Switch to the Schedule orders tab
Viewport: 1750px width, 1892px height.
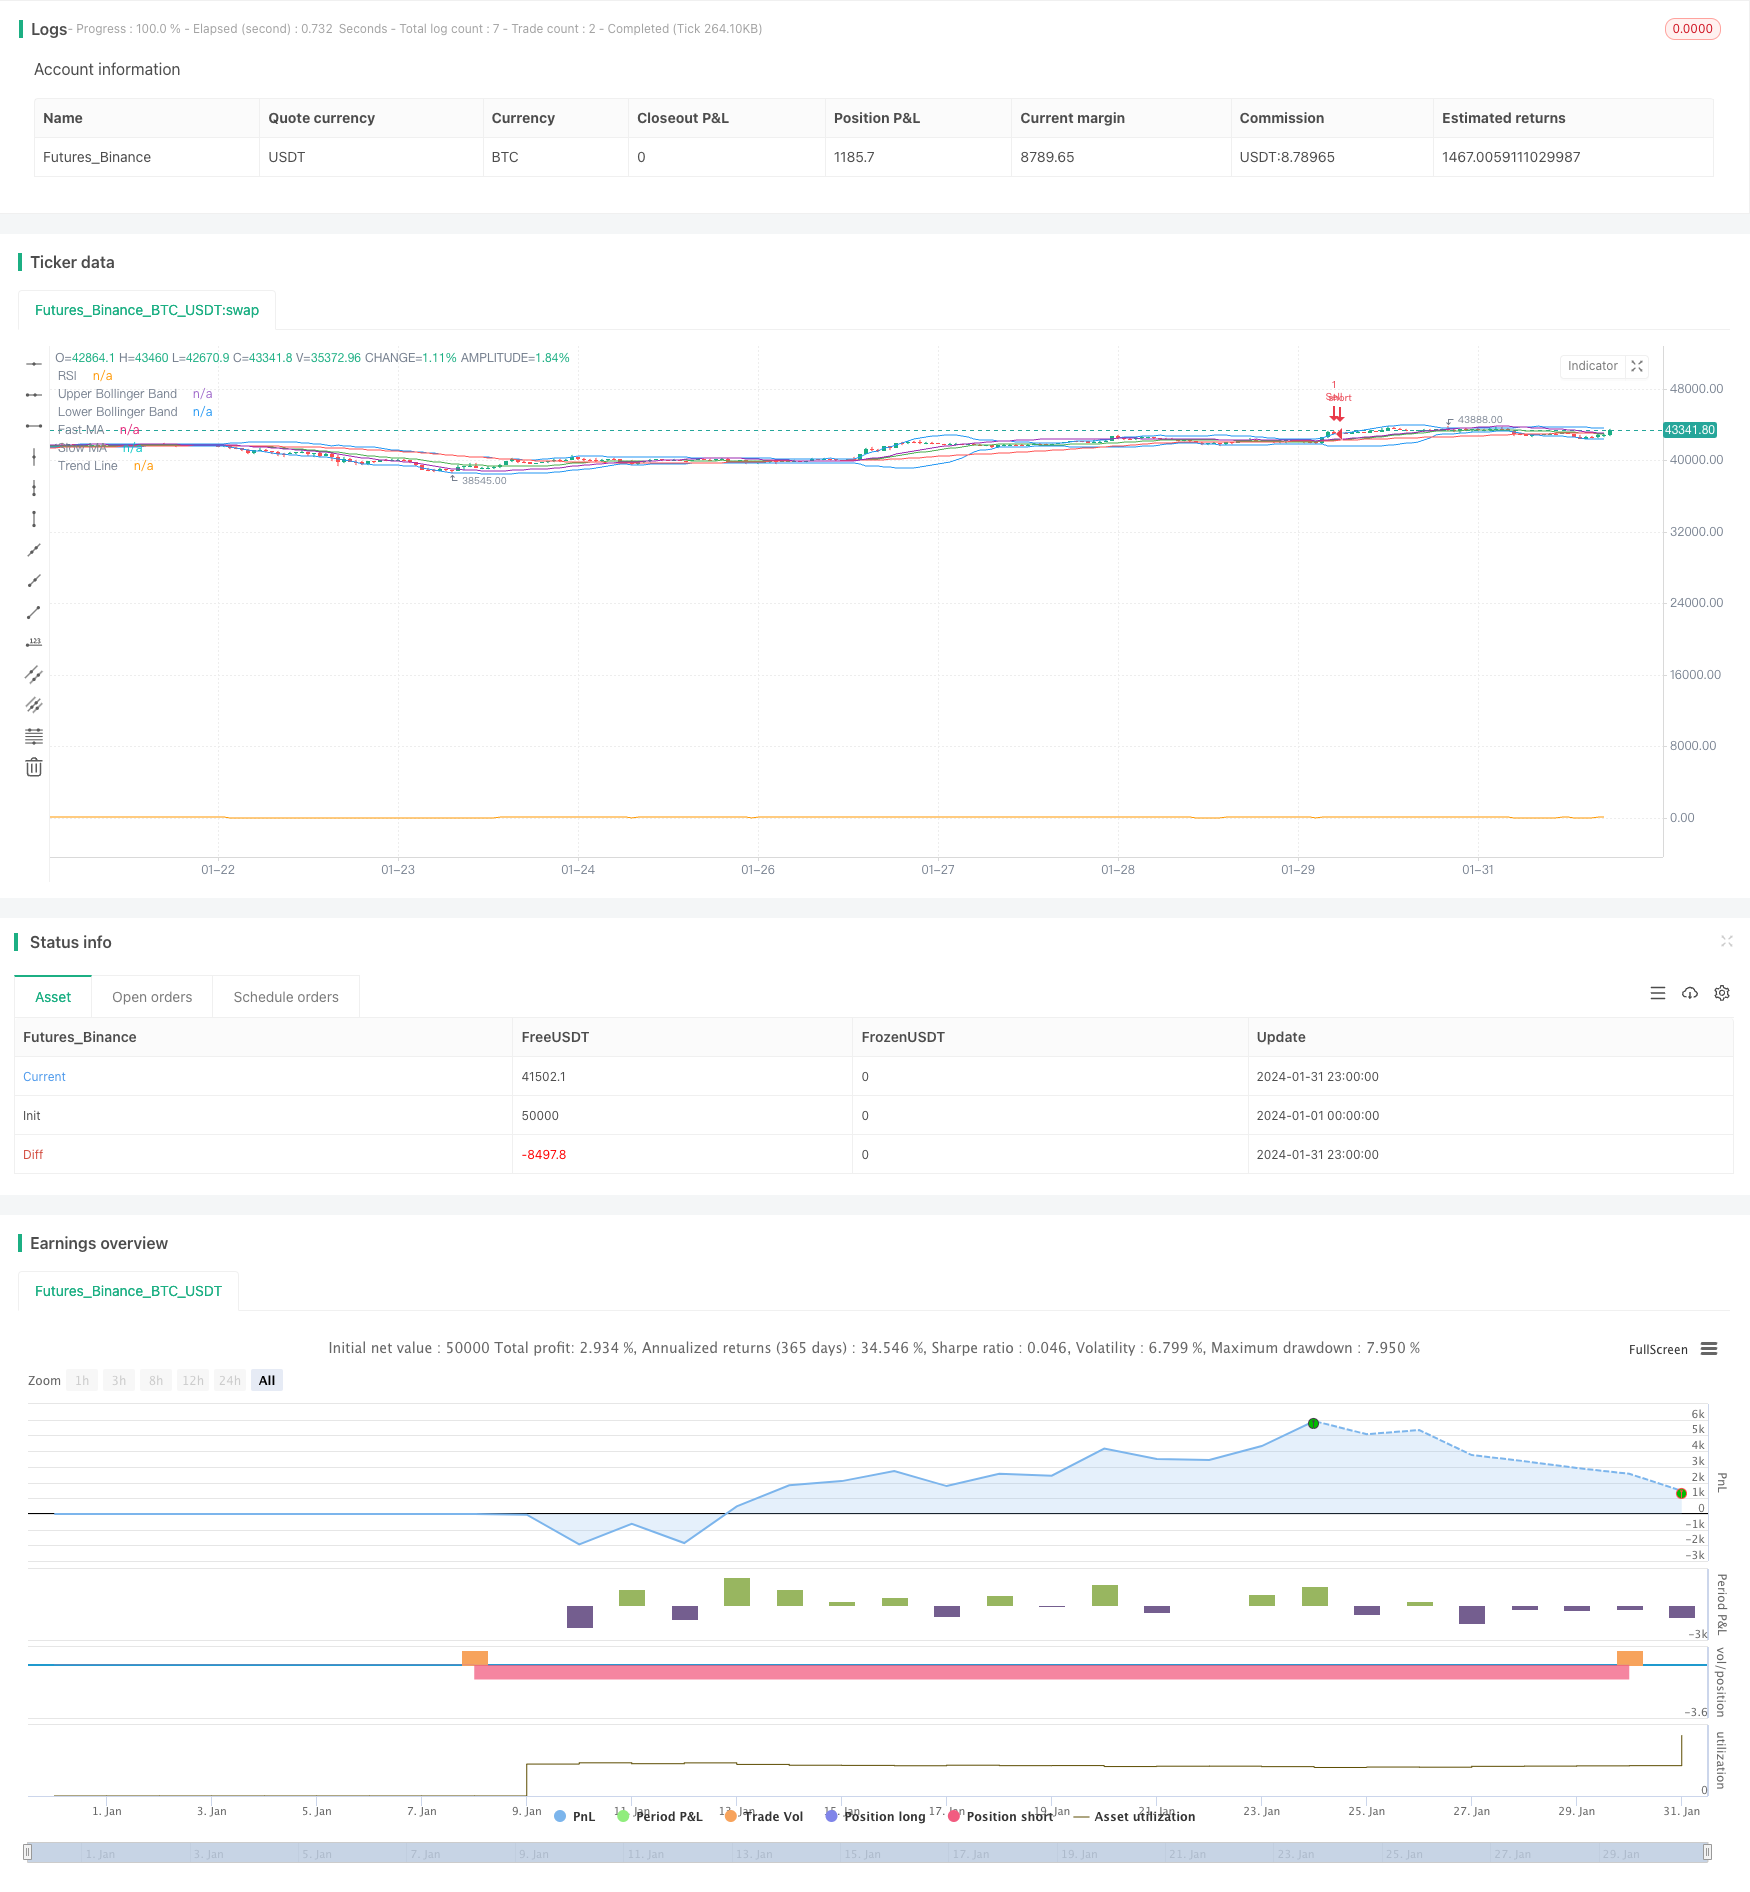click(286, 997)
